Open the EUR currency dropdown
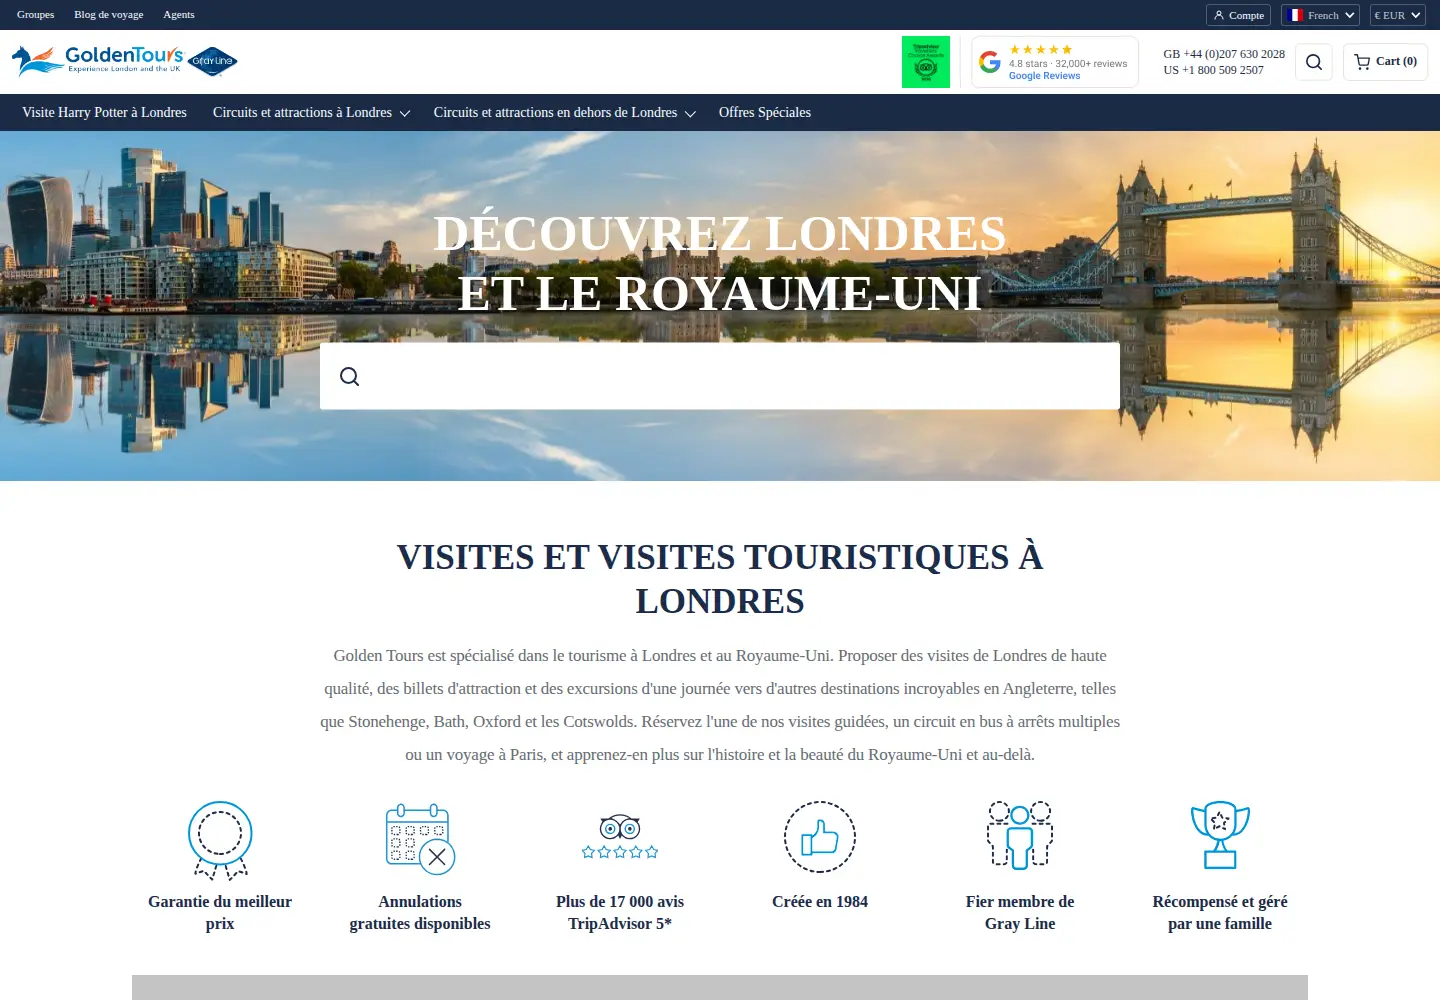The image size is (1440, 1000). tap(1397, 15)
